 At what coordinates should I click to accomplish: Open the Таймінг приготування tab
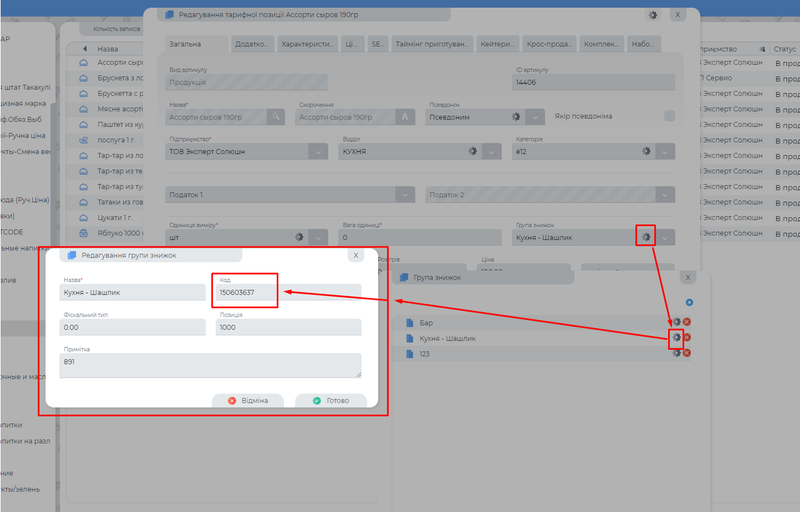[x=433, y=44]
